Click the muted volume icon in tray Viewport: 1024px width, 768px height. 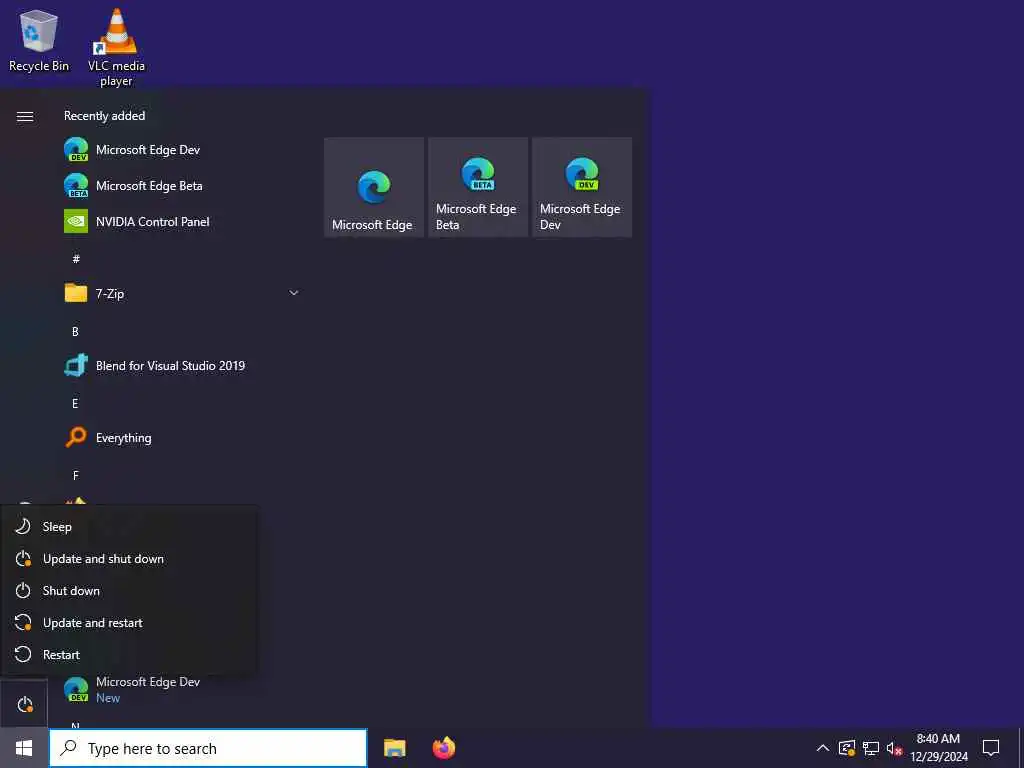(x=895, y=748)
